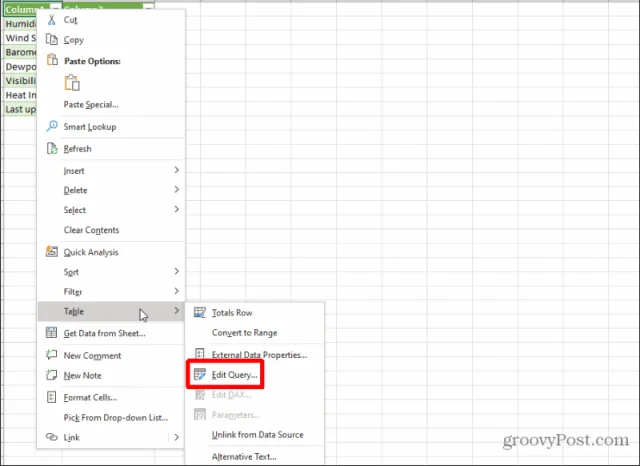The width and height of the screenshot is (640, 466).
Task: Click the greyed Parameters icon
Action: pos(200,415)
